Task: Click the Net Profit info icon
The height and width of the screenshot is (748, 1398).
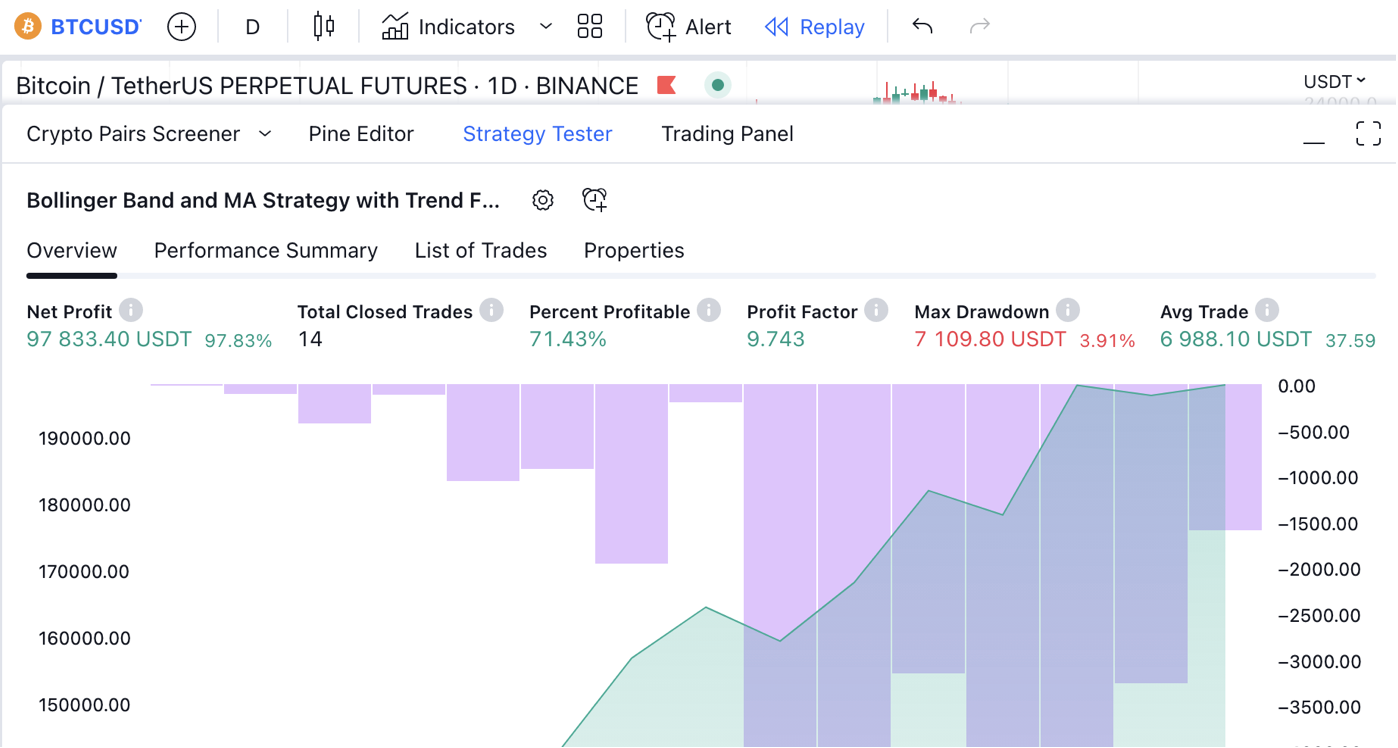Action: (131, 311)
